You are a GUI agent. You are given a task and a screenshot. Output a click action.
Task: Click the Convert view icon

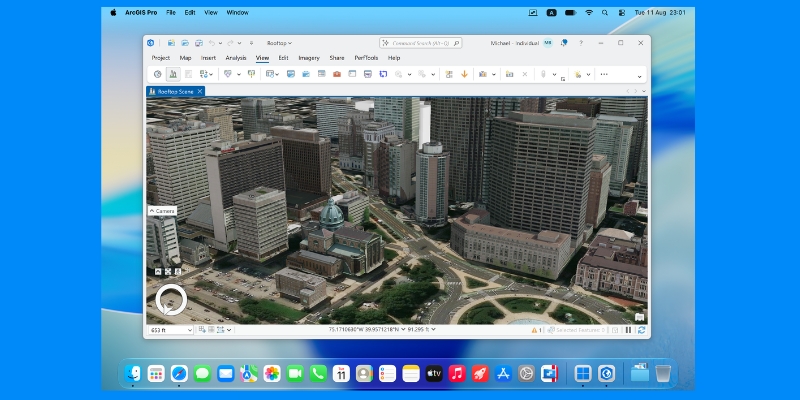point(204,74)
